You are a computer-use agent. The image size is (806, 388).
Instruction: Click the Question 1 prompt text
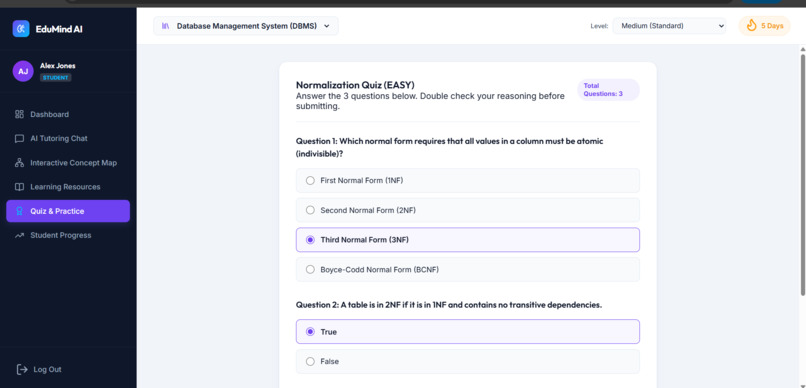[x=450, y=147]
